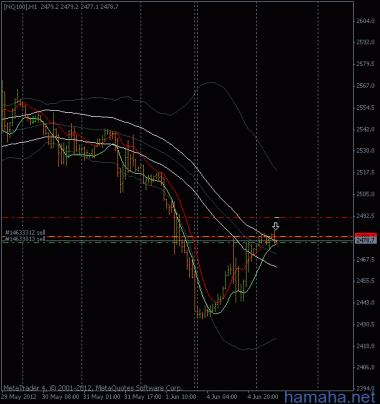Viewport: 380px width, 404px height.
Task: Click the upper red dash-dot stop level line
Action: point(177,218)
